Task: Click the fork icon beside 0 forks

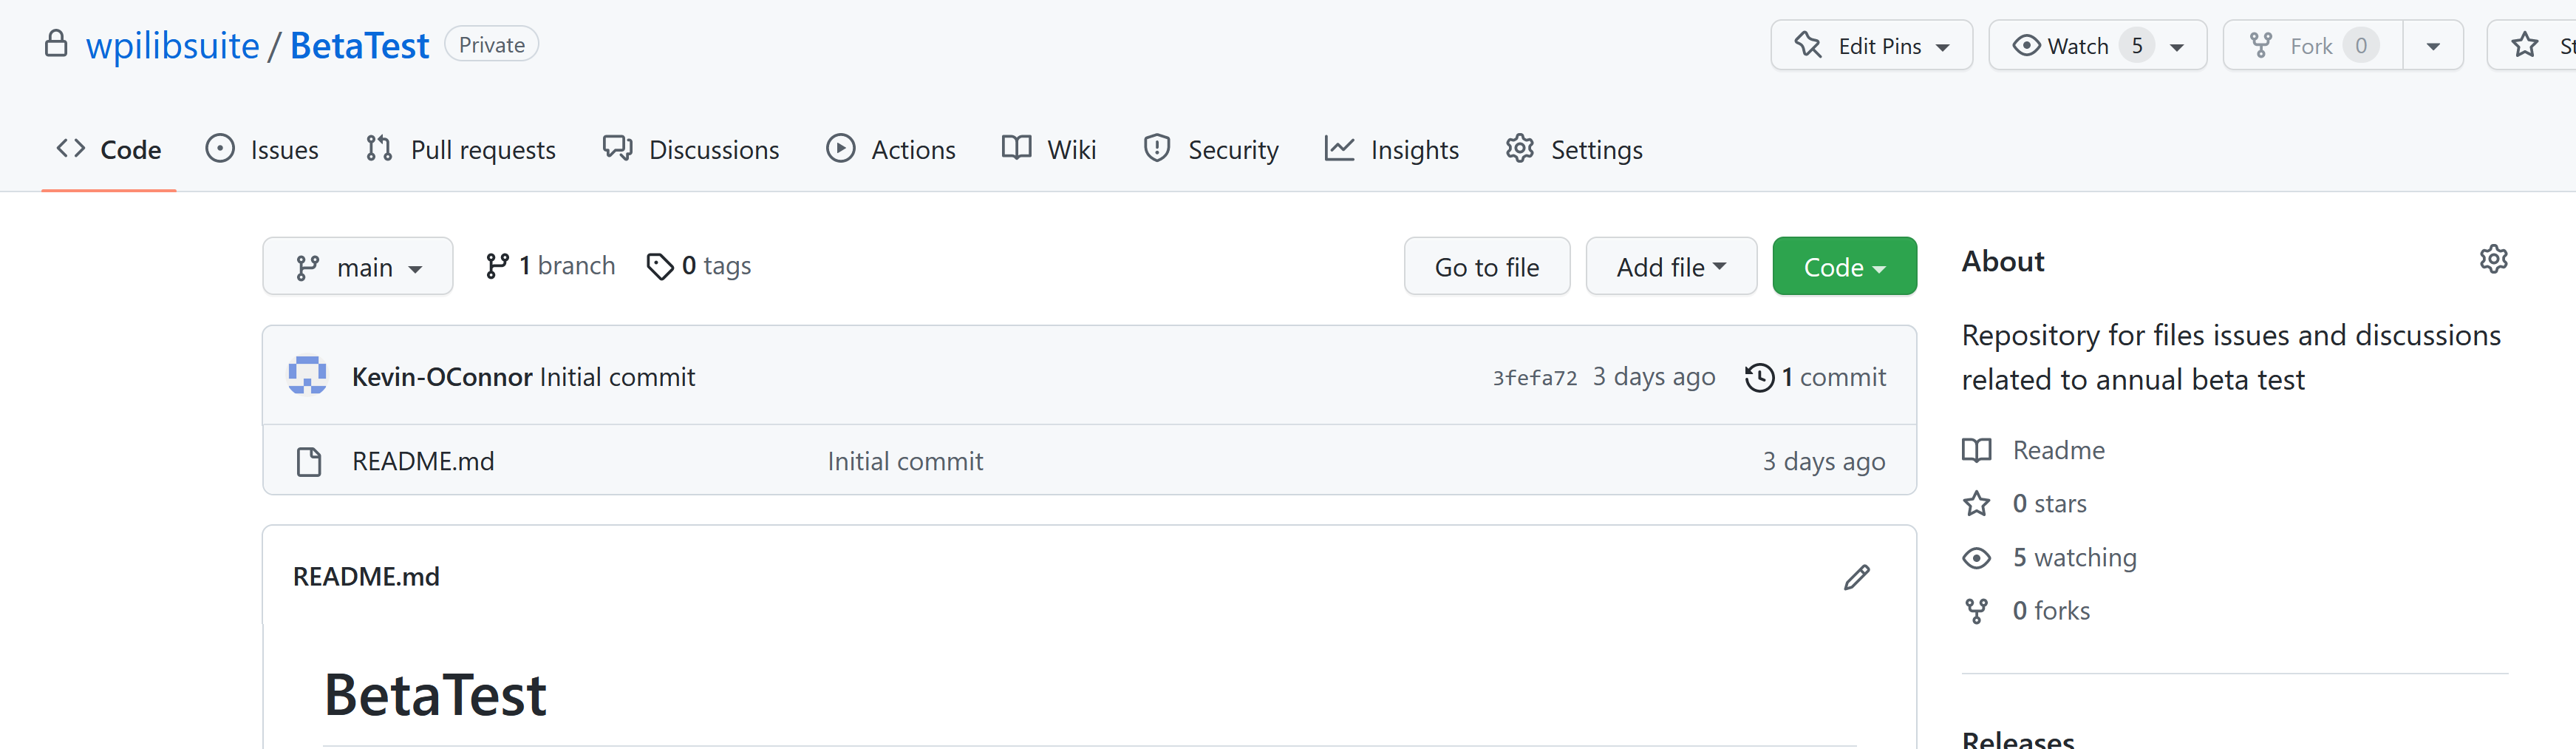Action: pos(1977,611)
